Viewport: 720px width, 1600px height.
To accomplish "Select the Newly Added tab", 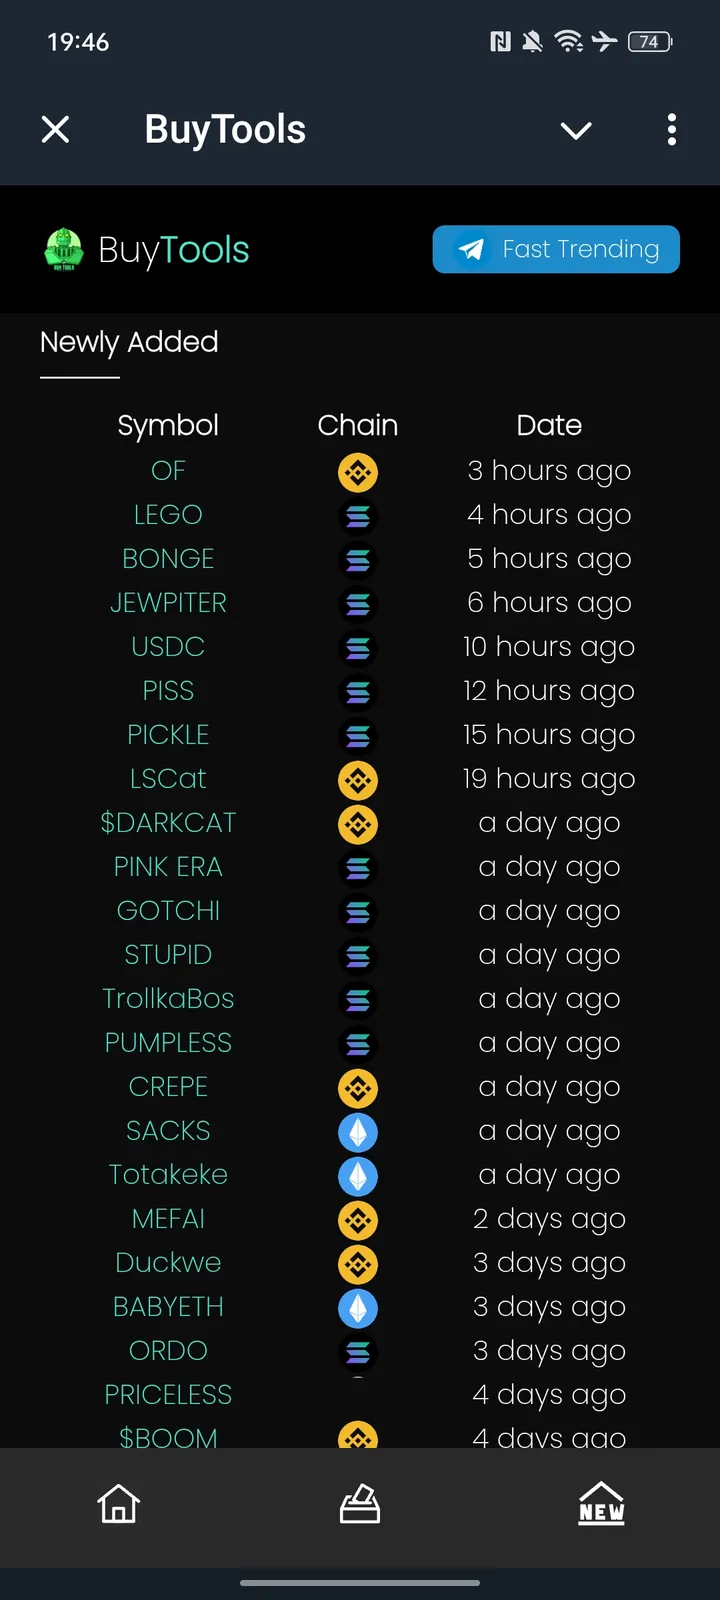I will 129,343.
